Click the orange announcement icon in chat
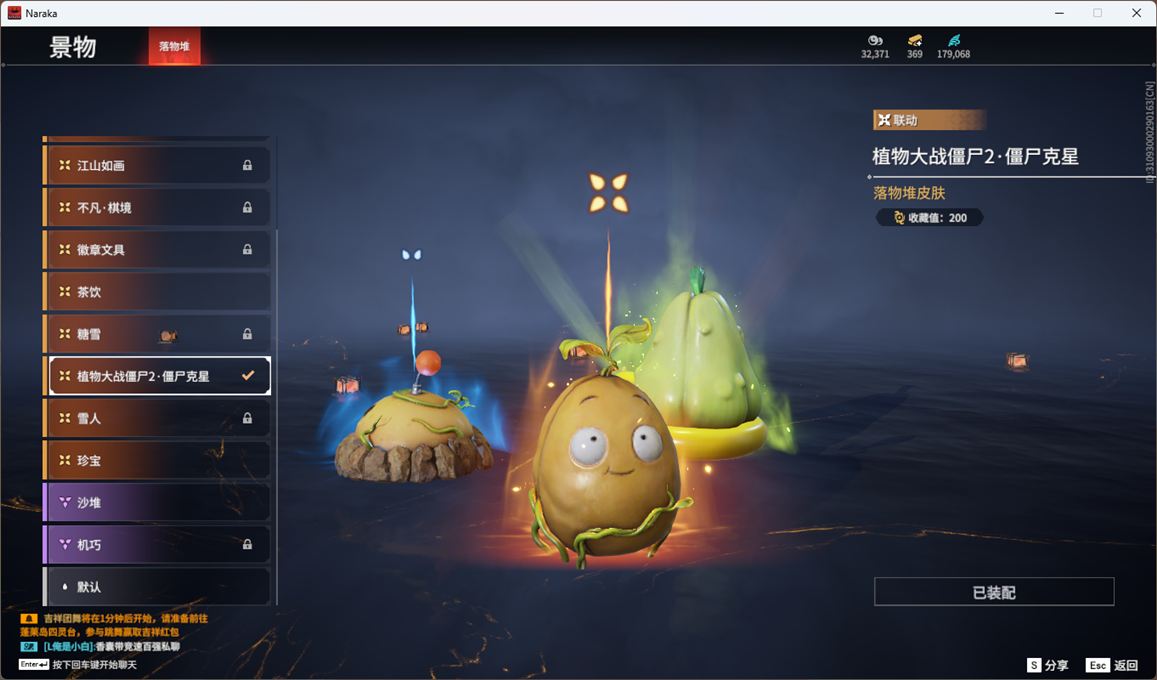This screenshot has height=680, width=1157. click(29, 618)
